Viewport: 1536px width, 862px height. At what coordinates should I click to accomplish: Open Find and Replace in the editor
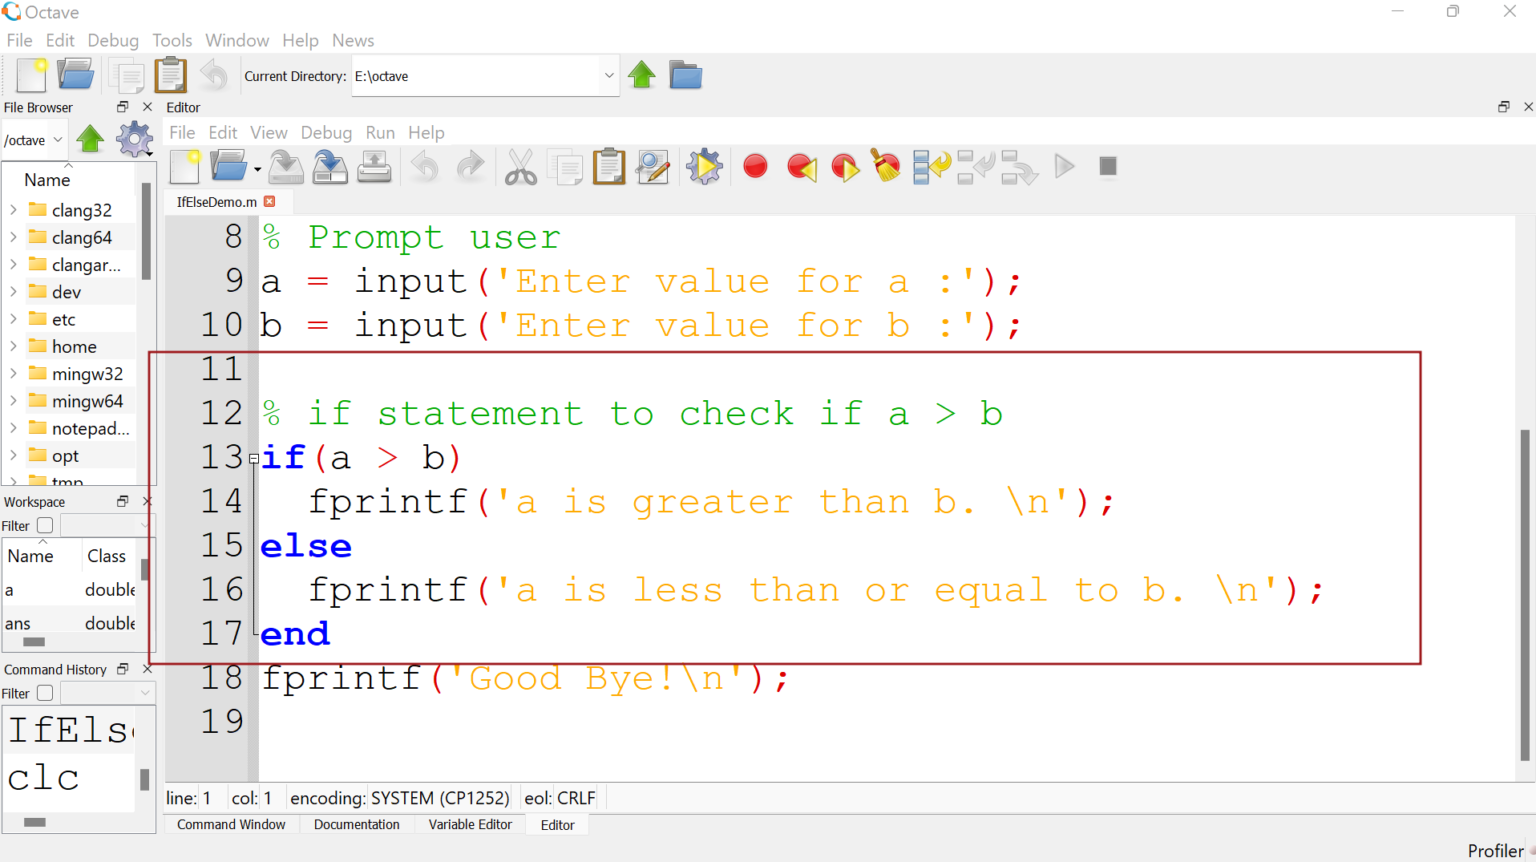(x=652, y=166)
